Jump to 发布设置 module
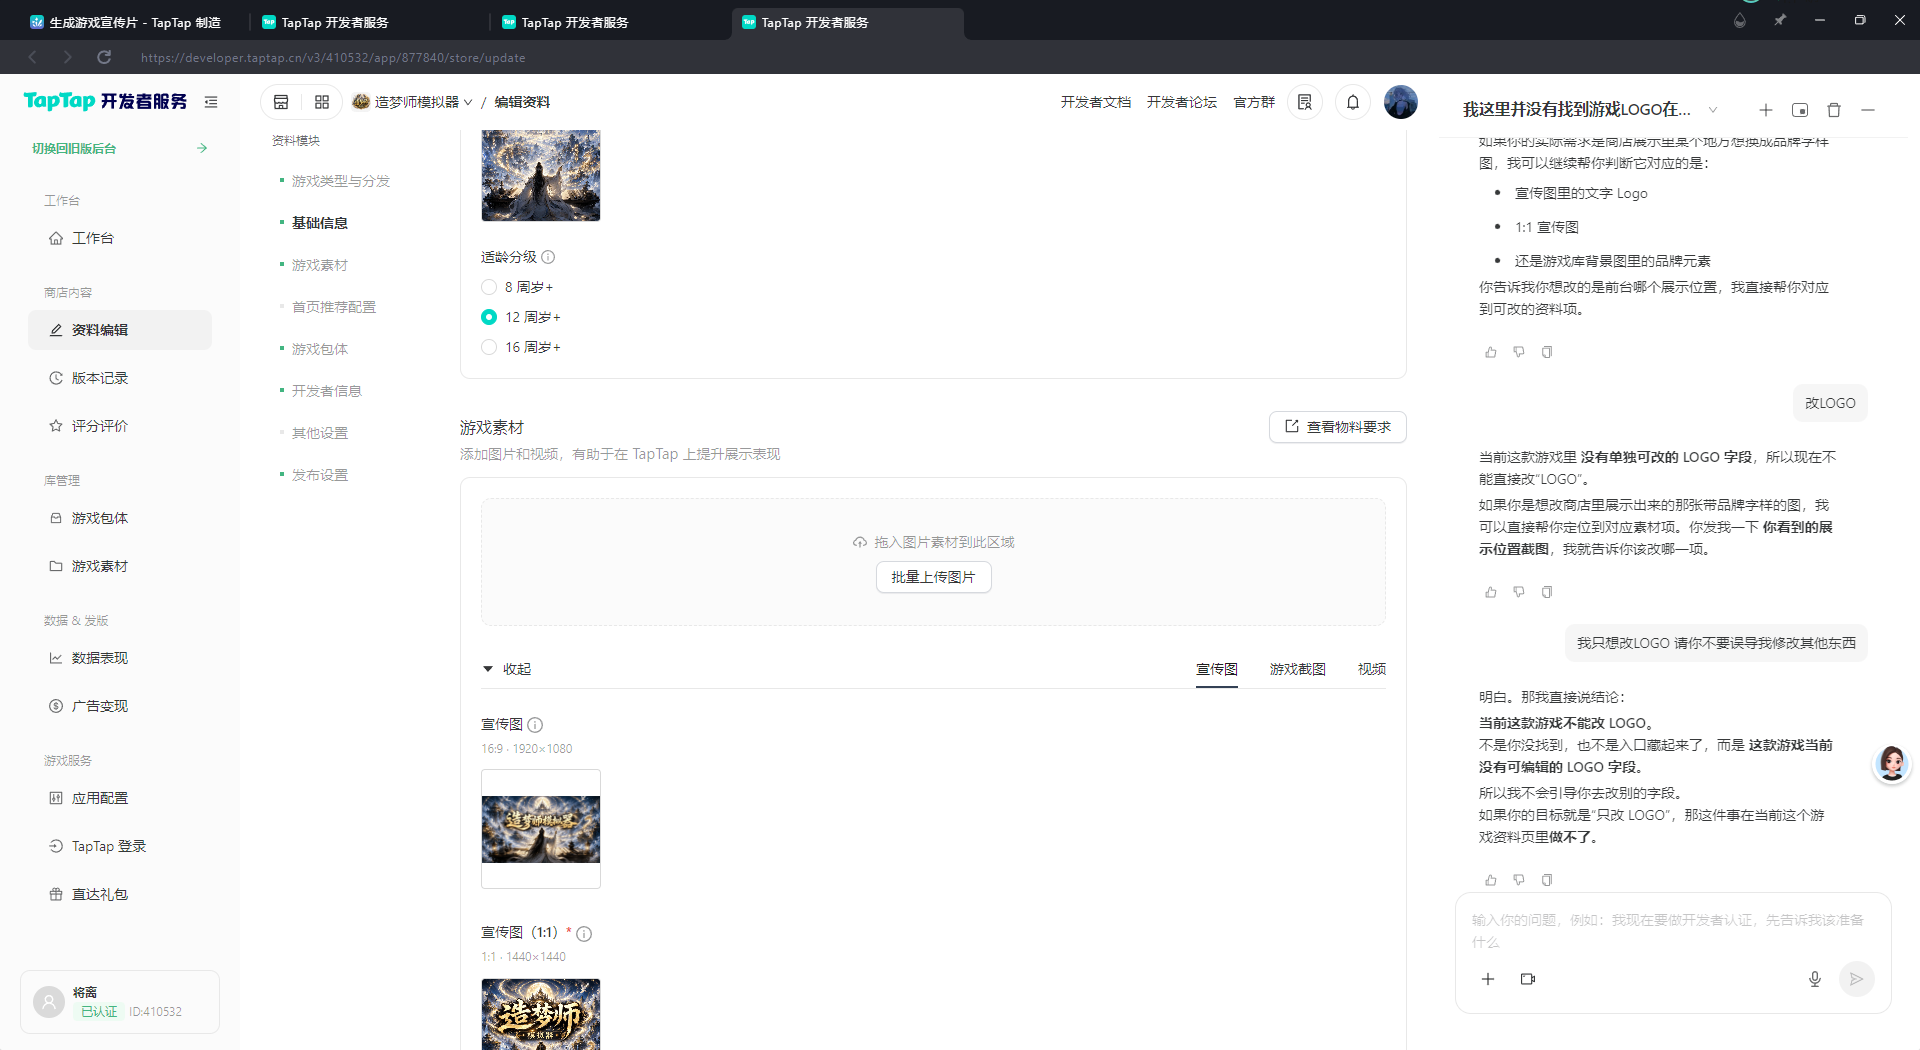The image size is (1920, 1050). tap(320, 475)
